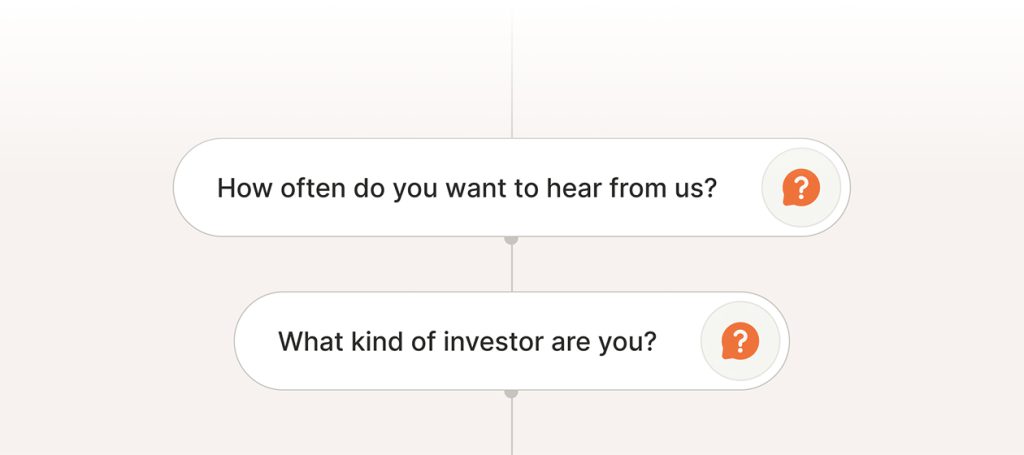The image size is (1024, 455).
Task: Click the orange question icon on the investor node
Action: tap(740, 341)
